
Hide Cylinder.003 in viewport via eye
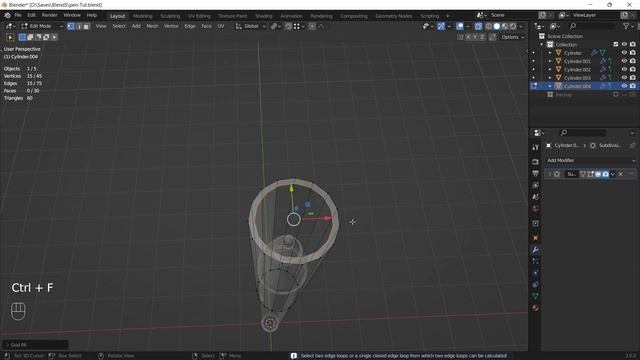(x=624, y=78)
